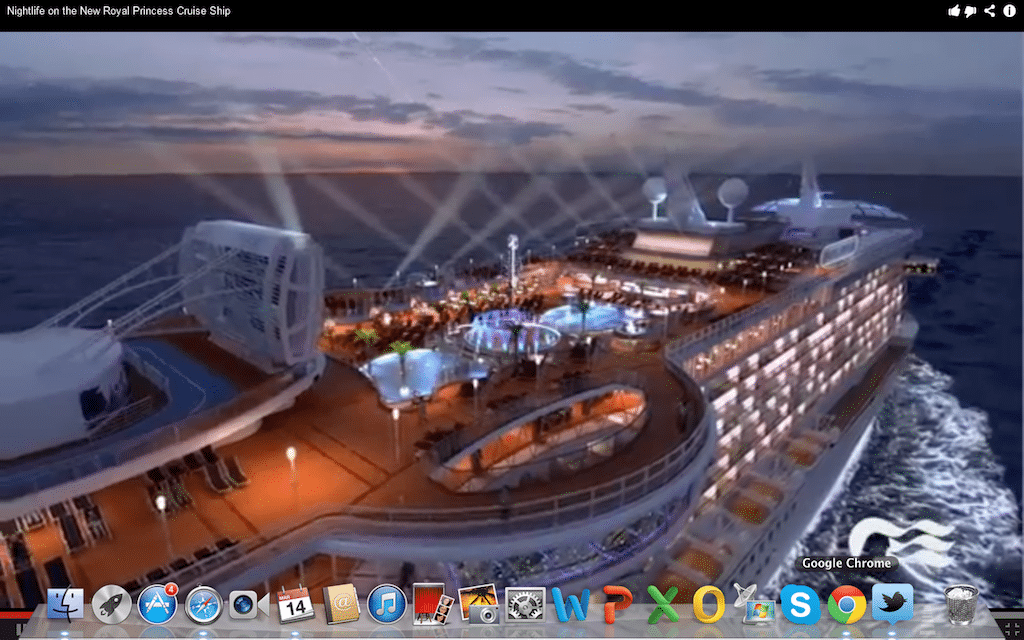
Task: Launch iPhoto from the dock
Action: click(x=479, y=604)
